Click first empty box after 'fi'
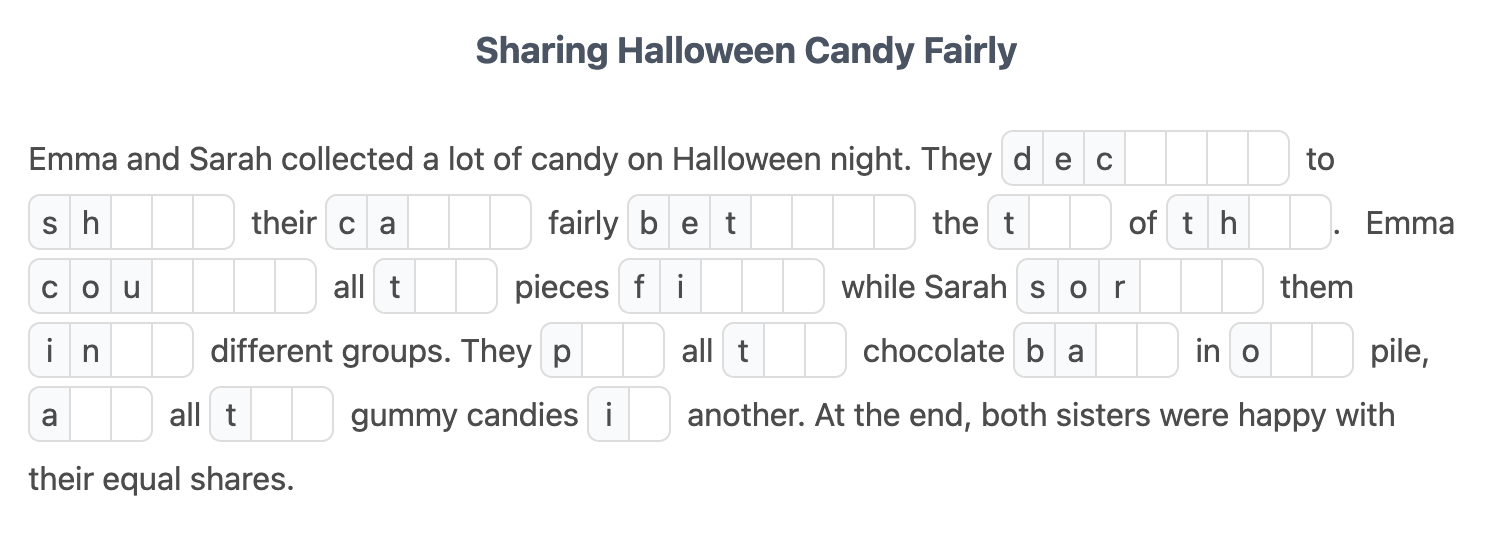This screenshot has width=1498, height=534. coord(721,287)
